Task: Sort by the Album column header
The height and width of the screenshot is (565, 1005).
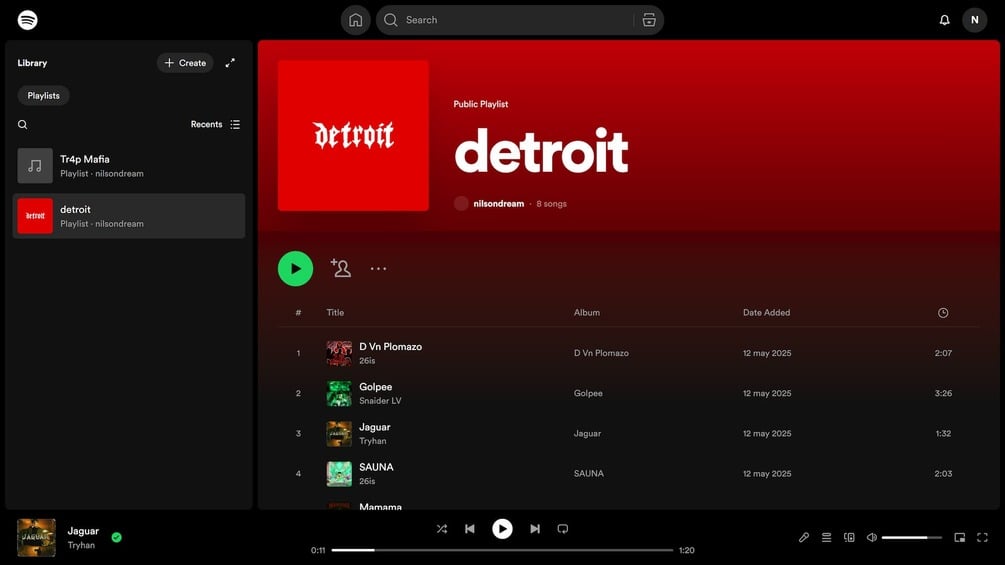Action: tap(586, 313)
